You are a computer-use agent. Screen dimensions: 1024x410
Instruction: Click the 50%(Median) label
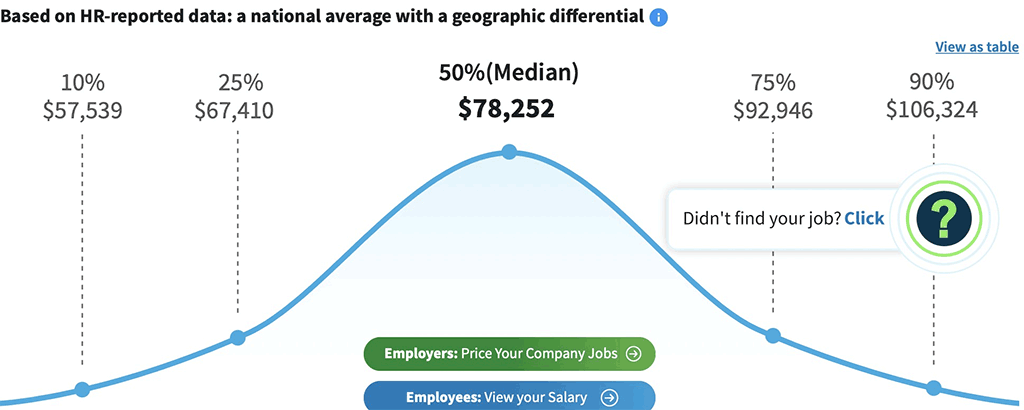[508, 73]
